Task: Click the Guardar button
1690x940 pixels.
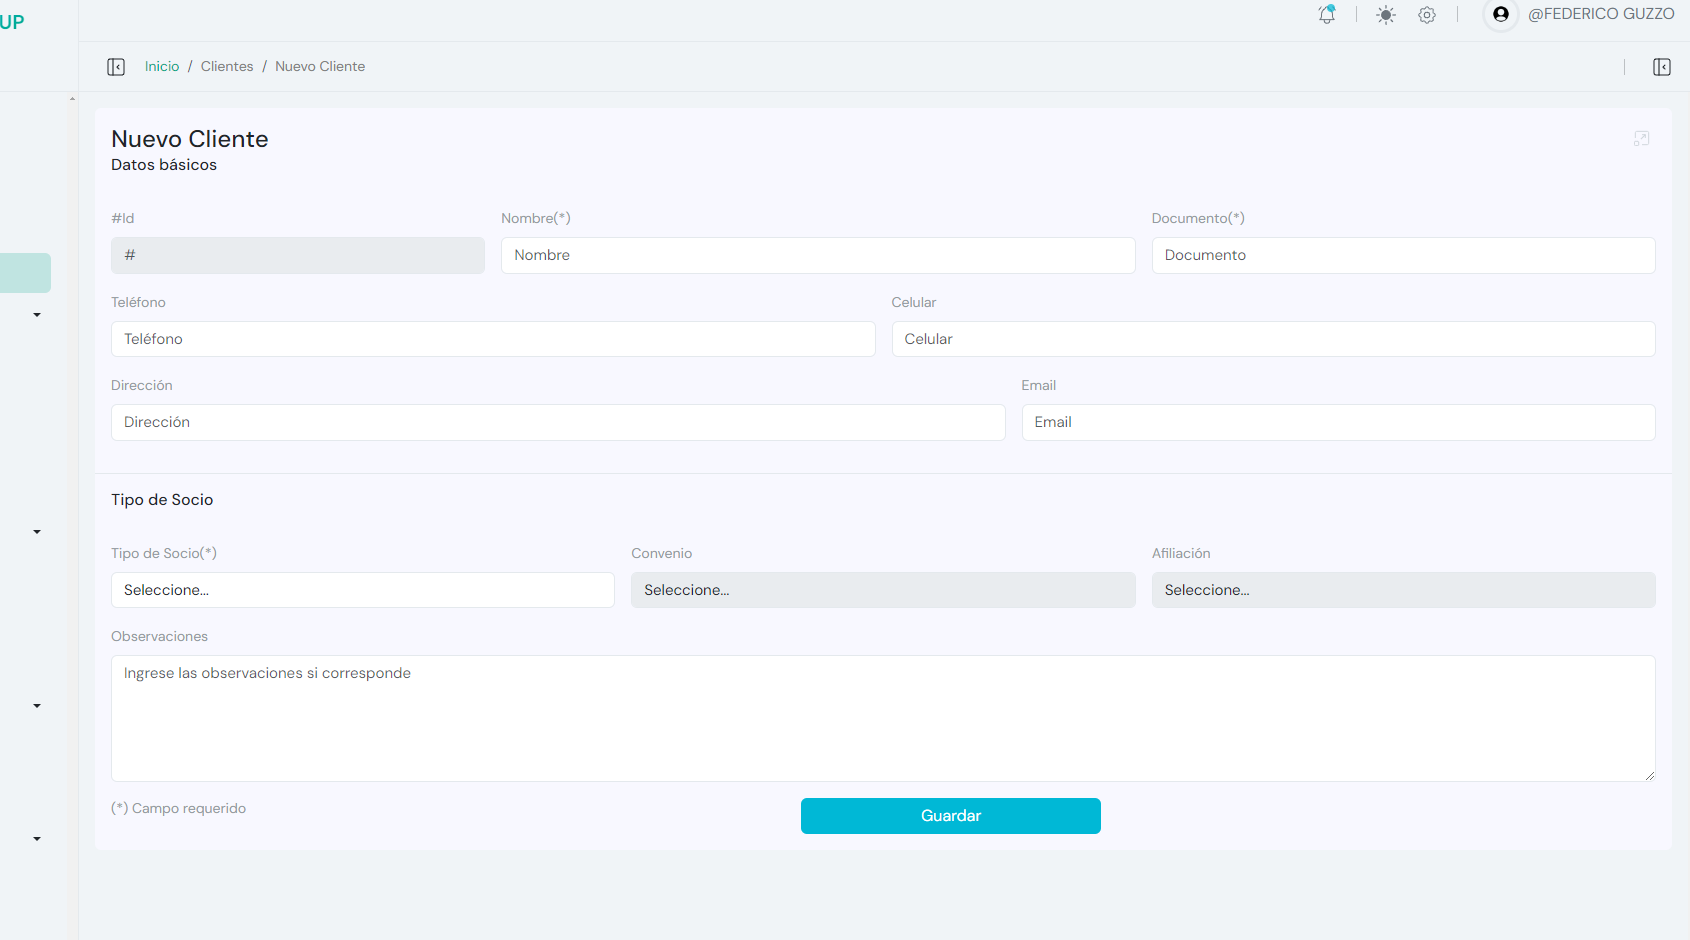Action: click(951, 816)
